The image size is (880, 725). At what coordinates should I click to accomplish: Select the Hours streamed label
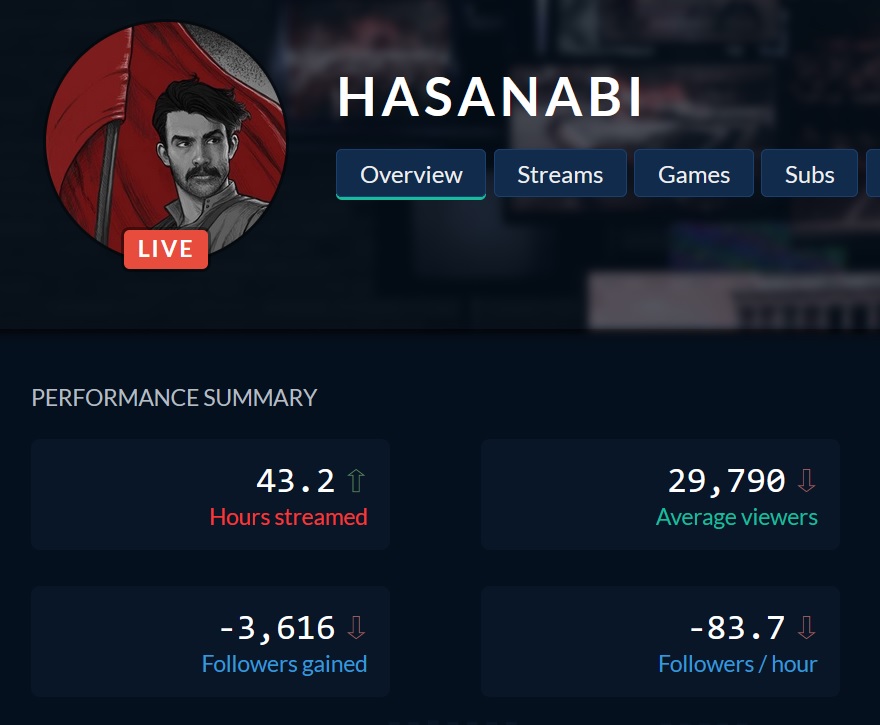point(288,517)
